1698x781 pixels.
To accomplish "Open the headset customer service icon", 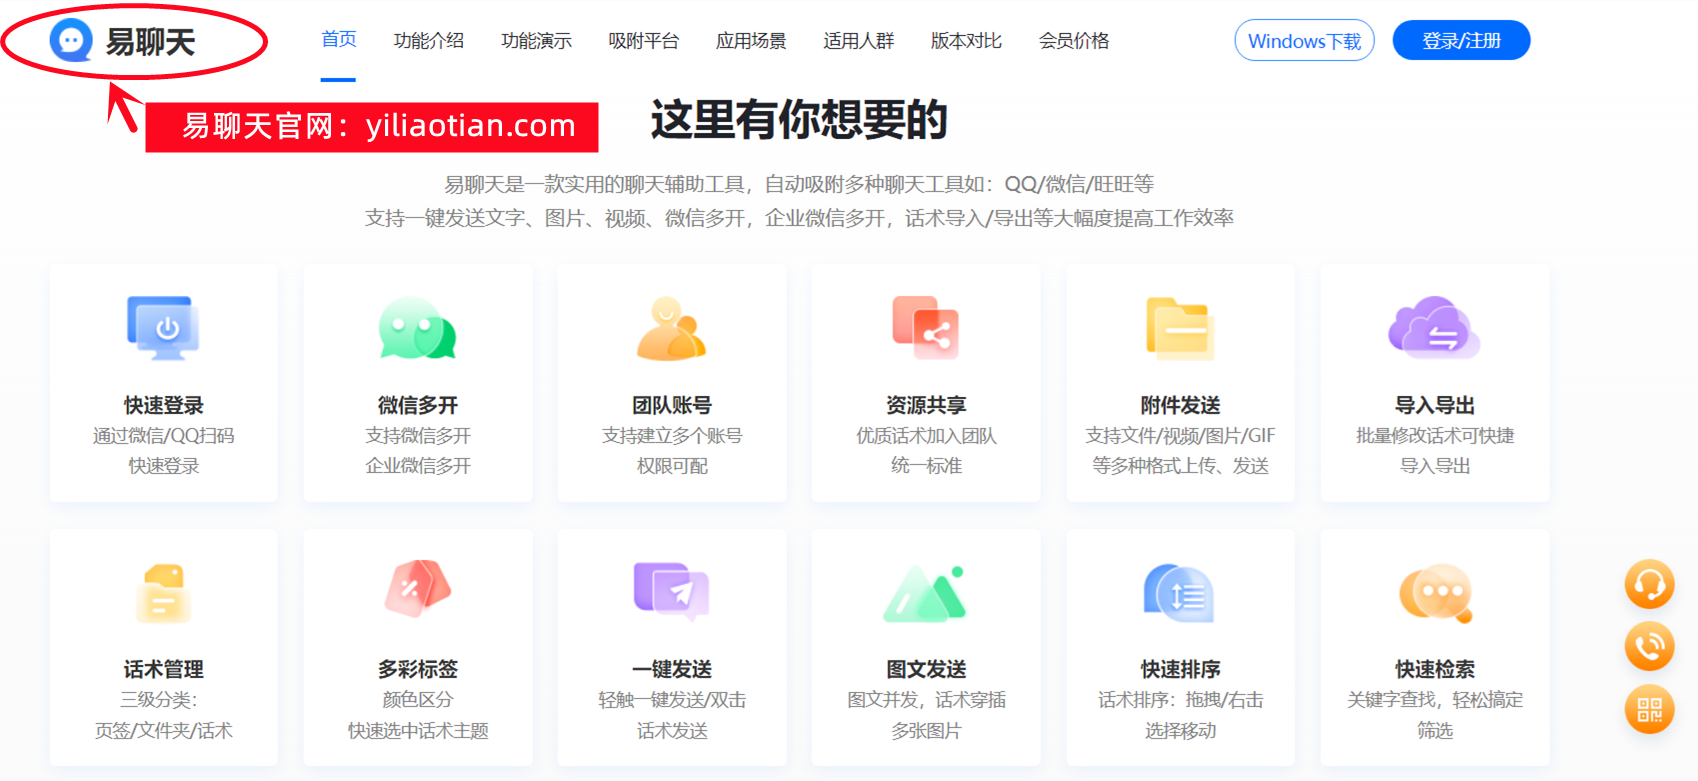I will click(x=1649, y=584).
